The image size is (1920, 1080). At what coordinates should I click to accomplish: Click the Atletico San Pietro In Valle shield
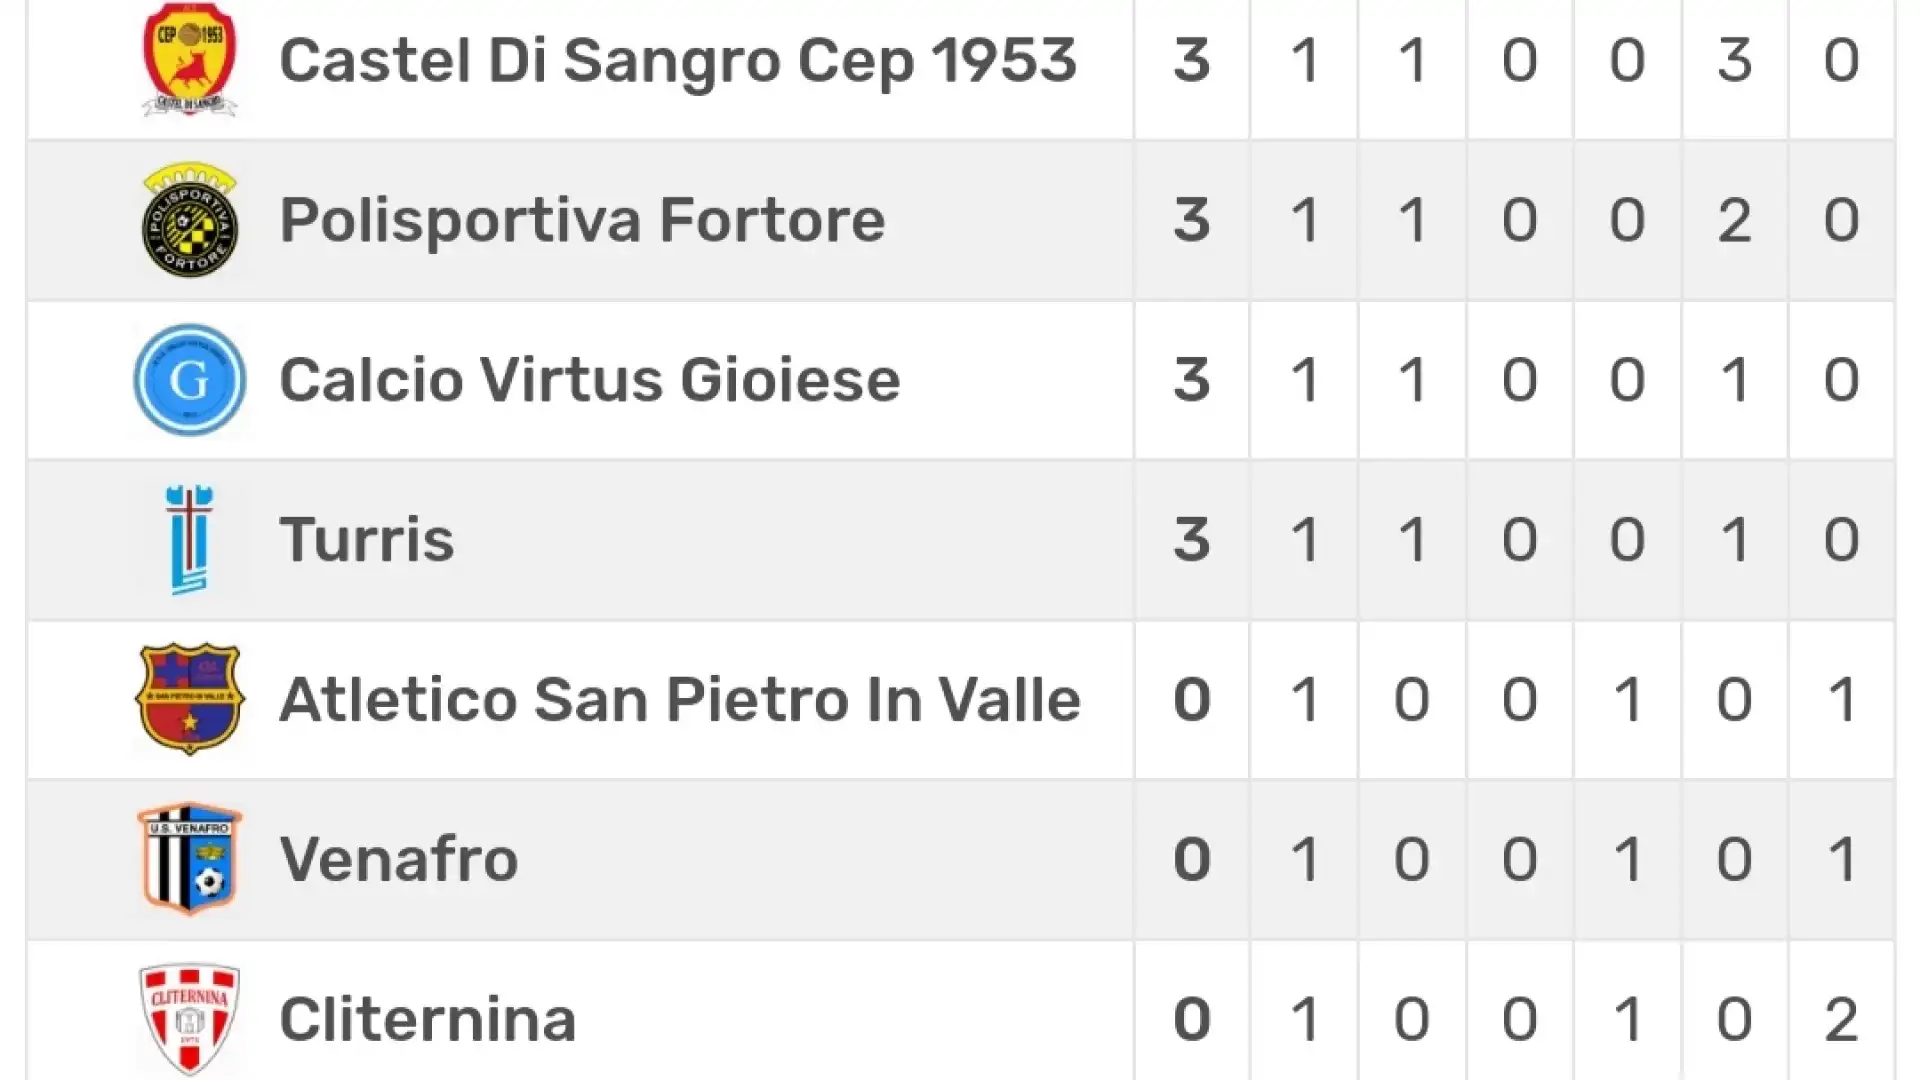tap(190, 699)
